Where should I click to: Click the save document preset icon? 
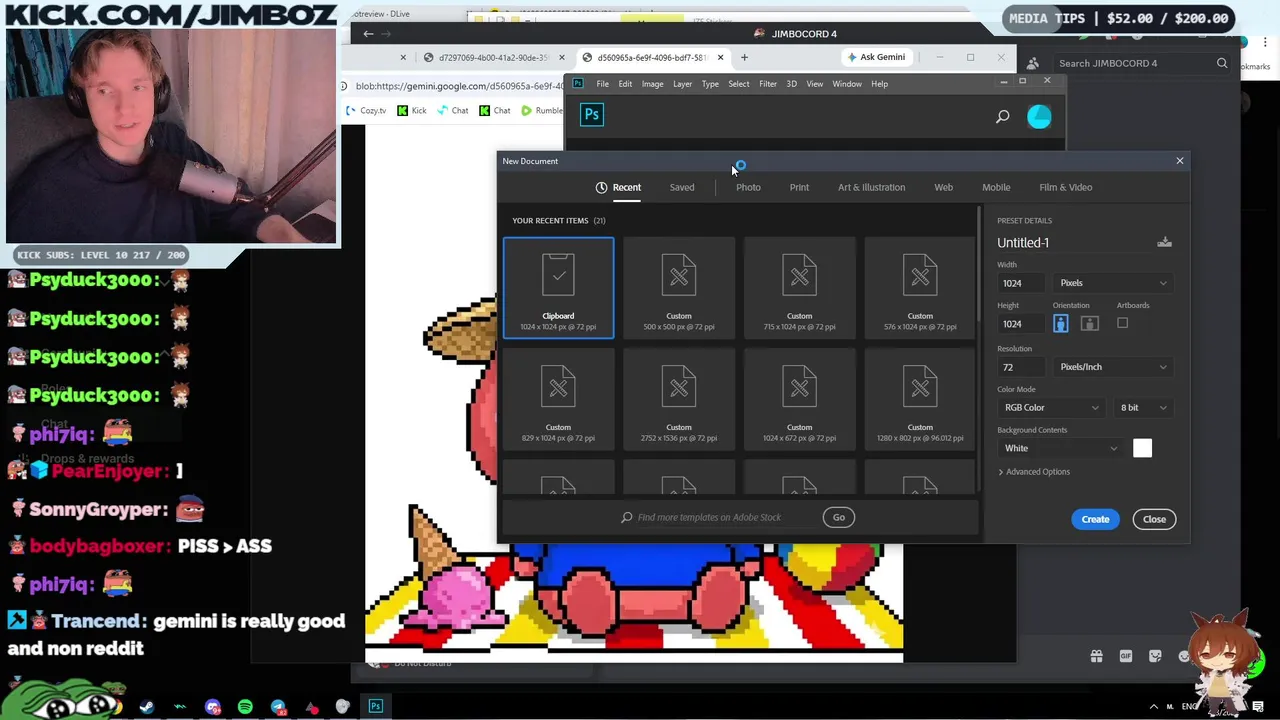point(1164,242)
